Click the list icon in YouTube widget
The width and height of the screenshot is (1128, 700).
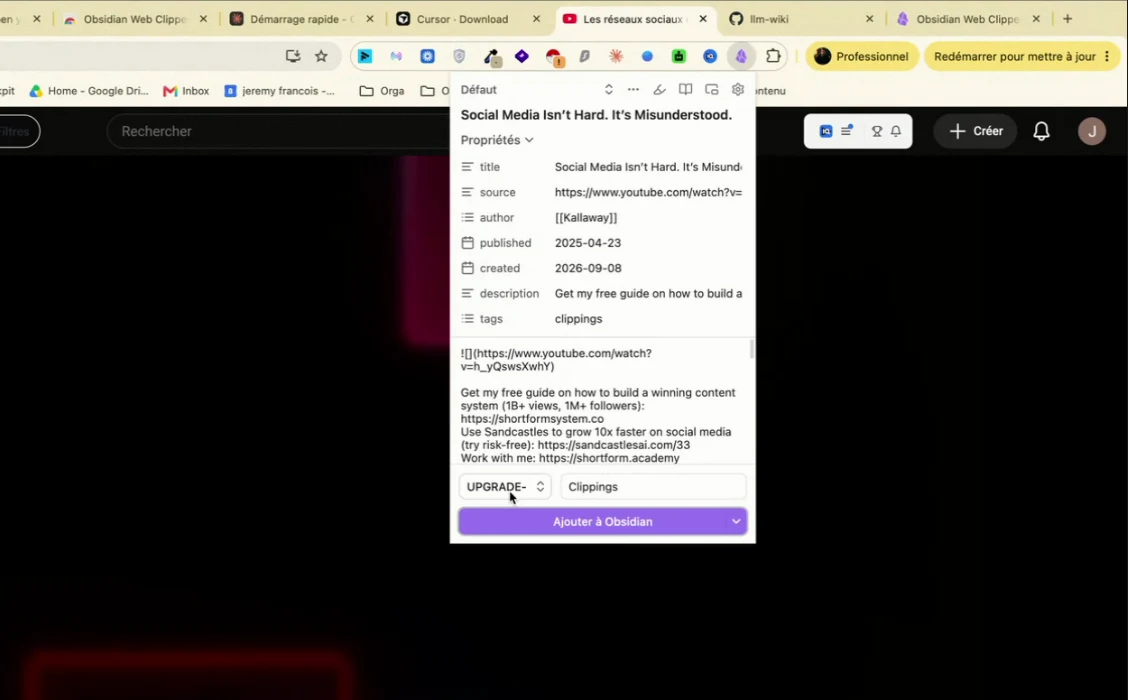[847, 130]
